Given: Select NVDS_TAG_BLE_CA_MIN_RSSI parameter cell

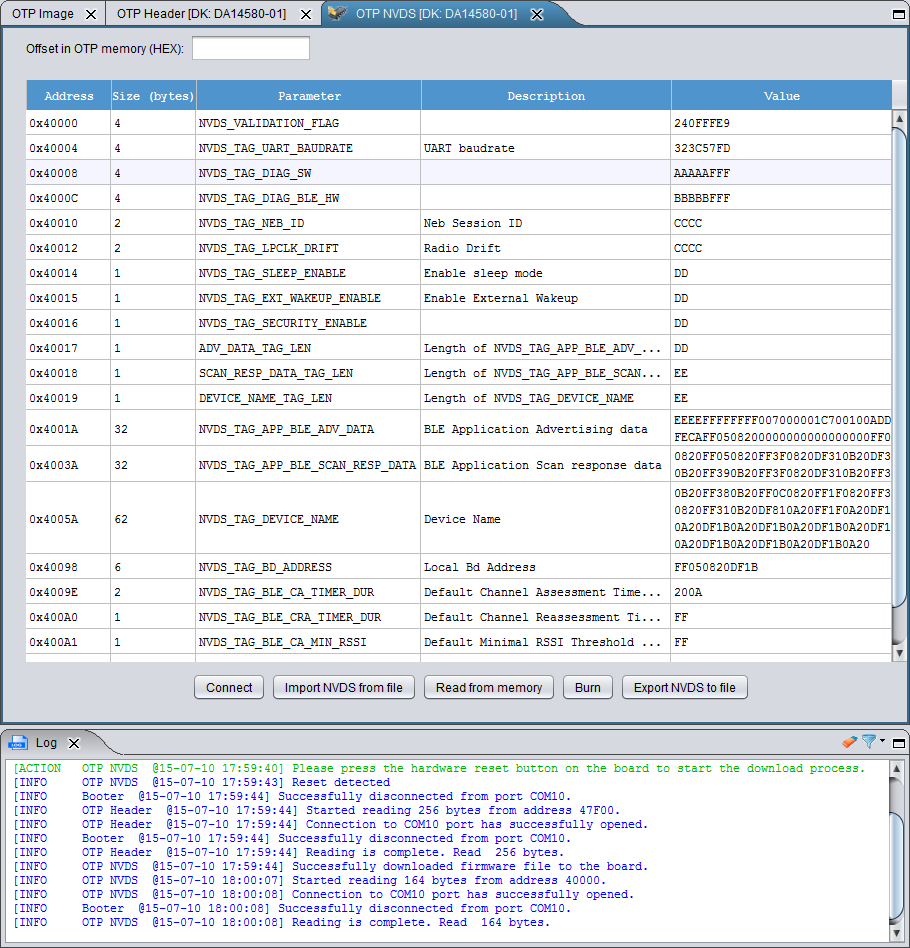Looking at the screenshot, I should (x=308, y=642).
